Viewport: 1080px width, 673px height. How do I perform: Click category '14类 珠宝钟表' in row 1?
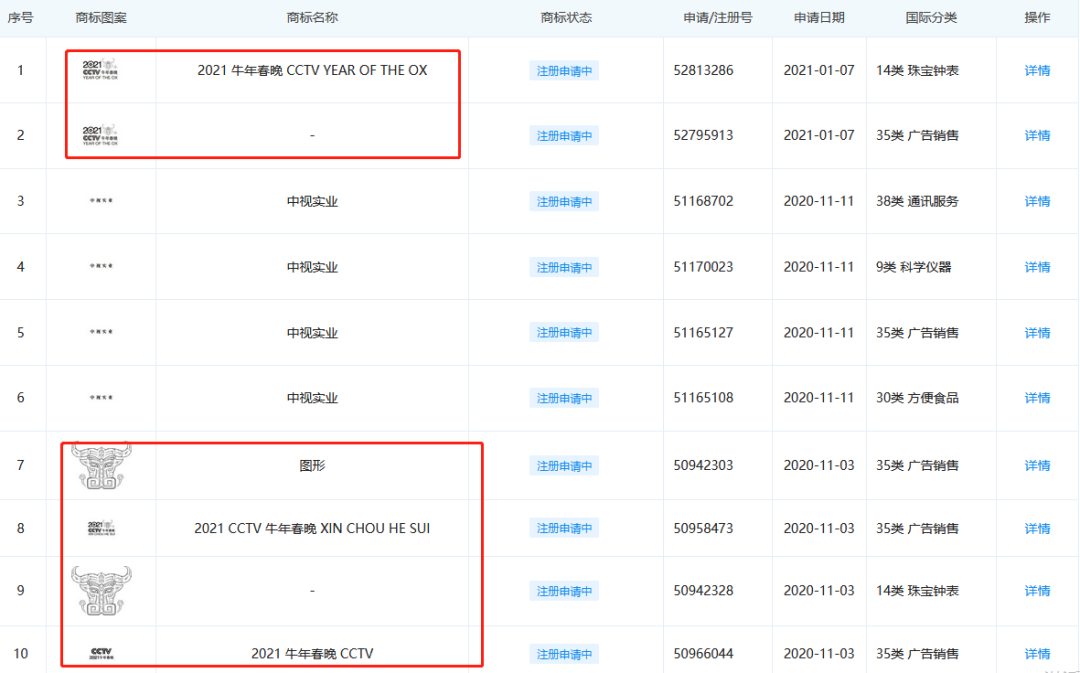click(x=917, y=70)
